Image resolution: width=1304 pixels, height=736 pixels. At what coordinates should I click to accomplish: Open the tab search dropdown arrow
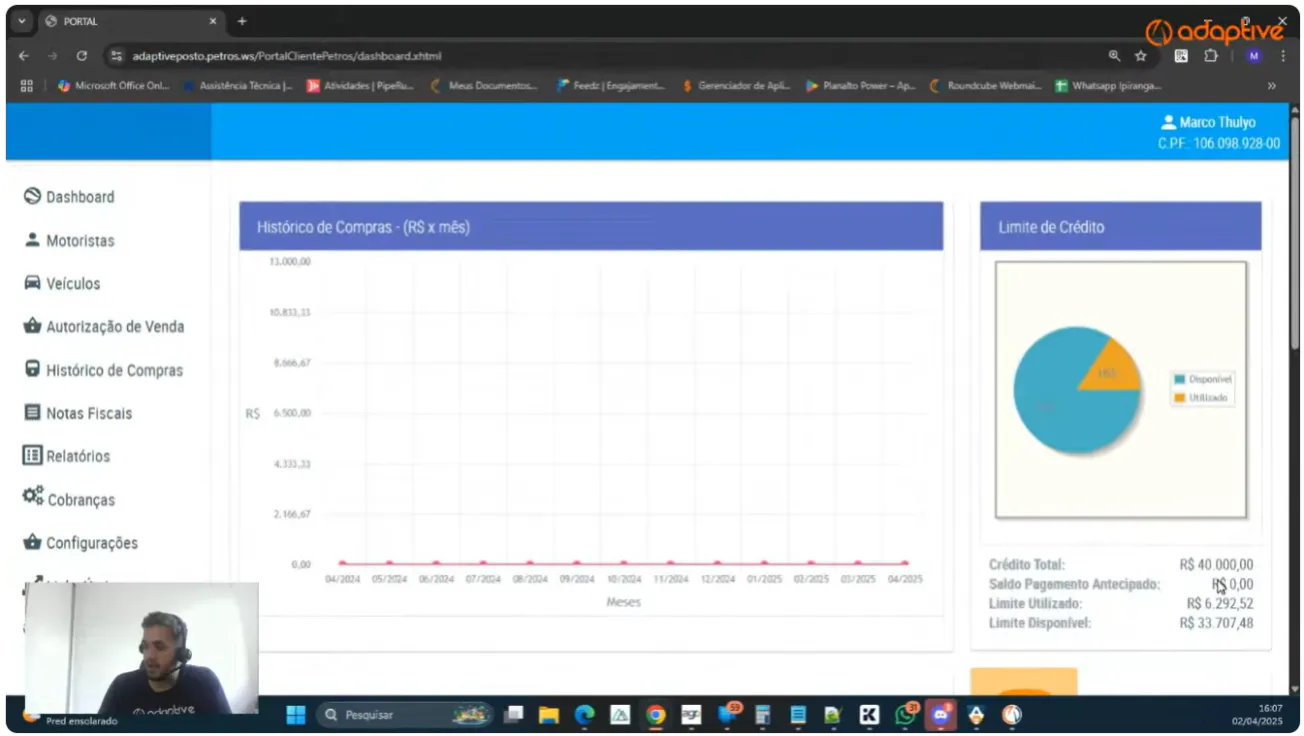[x=23, y=21]
